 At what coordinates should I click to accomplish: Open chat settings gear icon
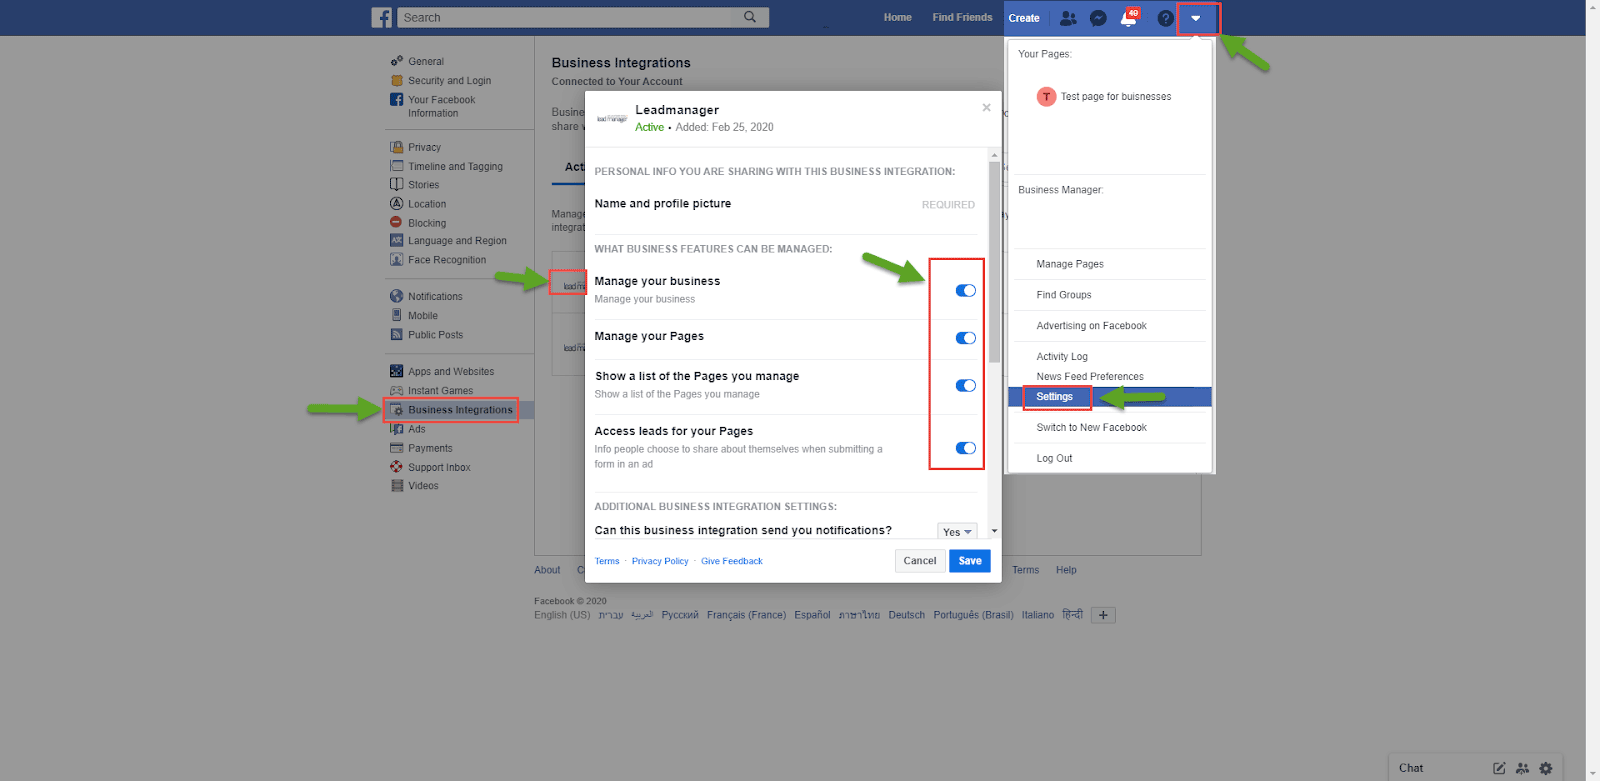tap(1546, 768)
